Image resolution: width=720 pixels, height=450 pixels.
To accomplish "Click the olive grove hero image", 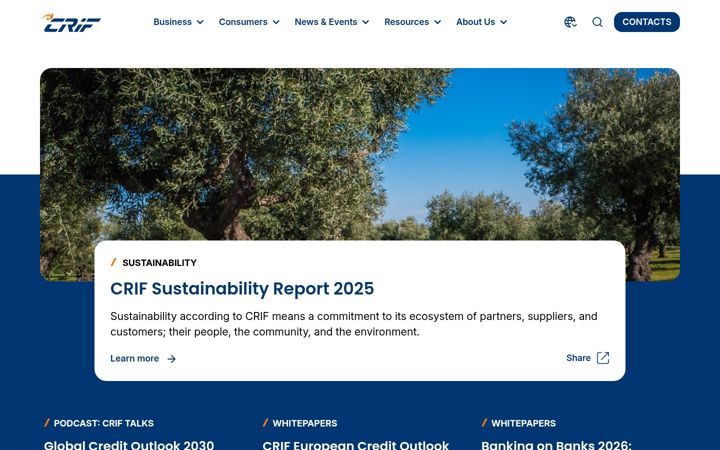I will pos(360,154).
